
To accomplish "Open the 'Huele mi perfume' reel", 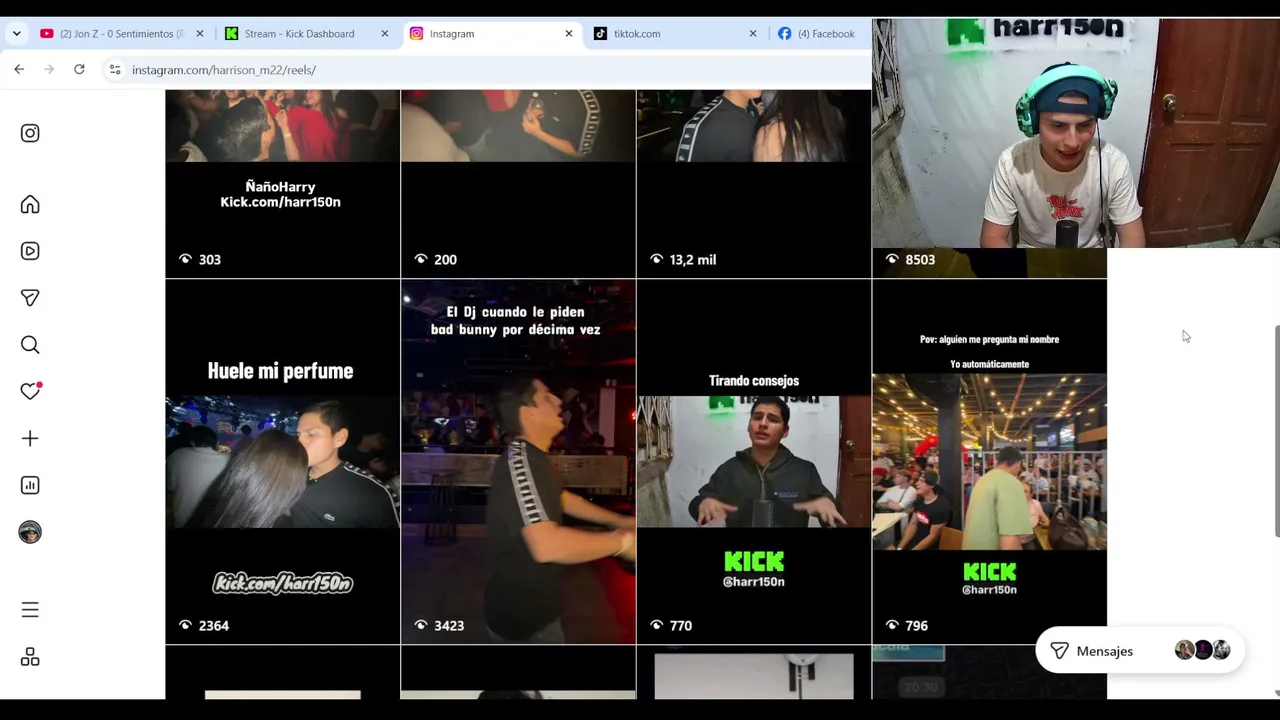I will click(283, 462).
